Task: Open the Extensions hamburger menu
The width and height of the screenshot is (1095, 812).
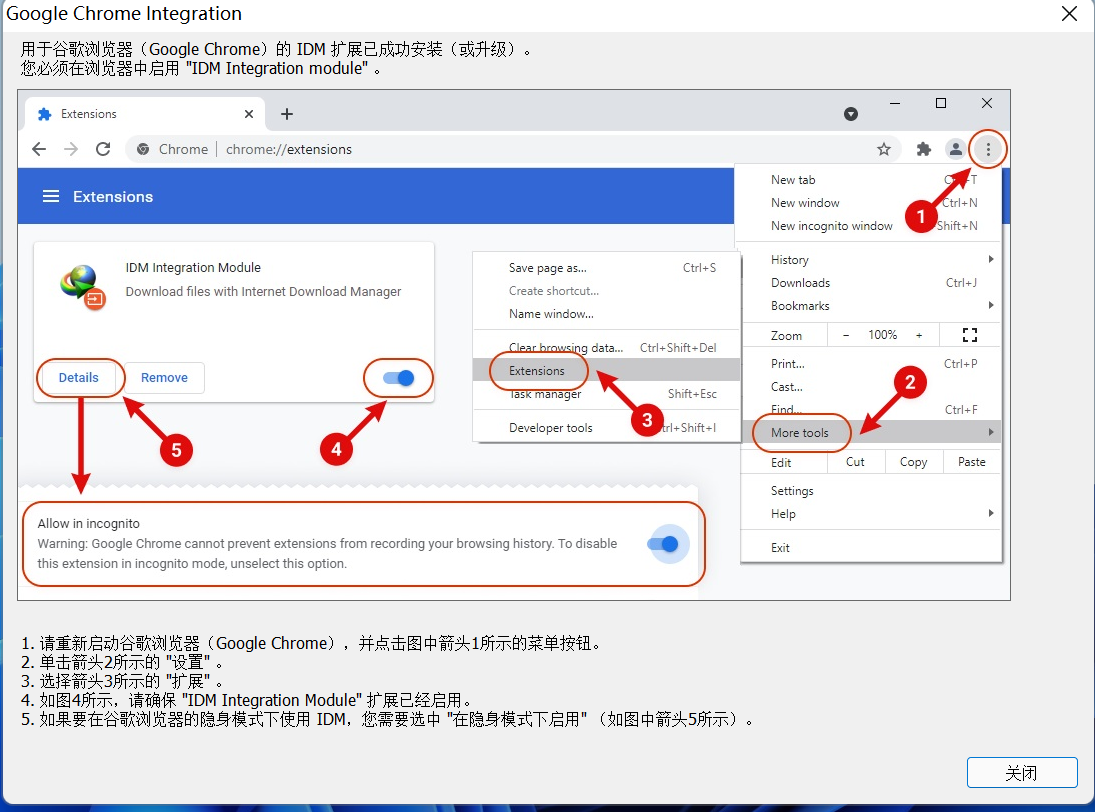Action: point(51,196)
